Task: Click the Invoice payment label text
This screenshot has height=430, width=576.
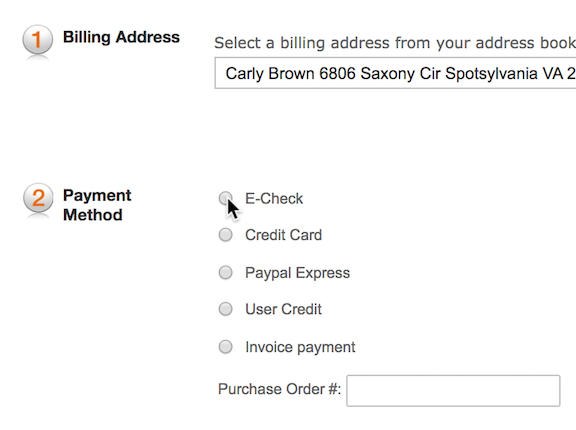Action: pos(300,347)
